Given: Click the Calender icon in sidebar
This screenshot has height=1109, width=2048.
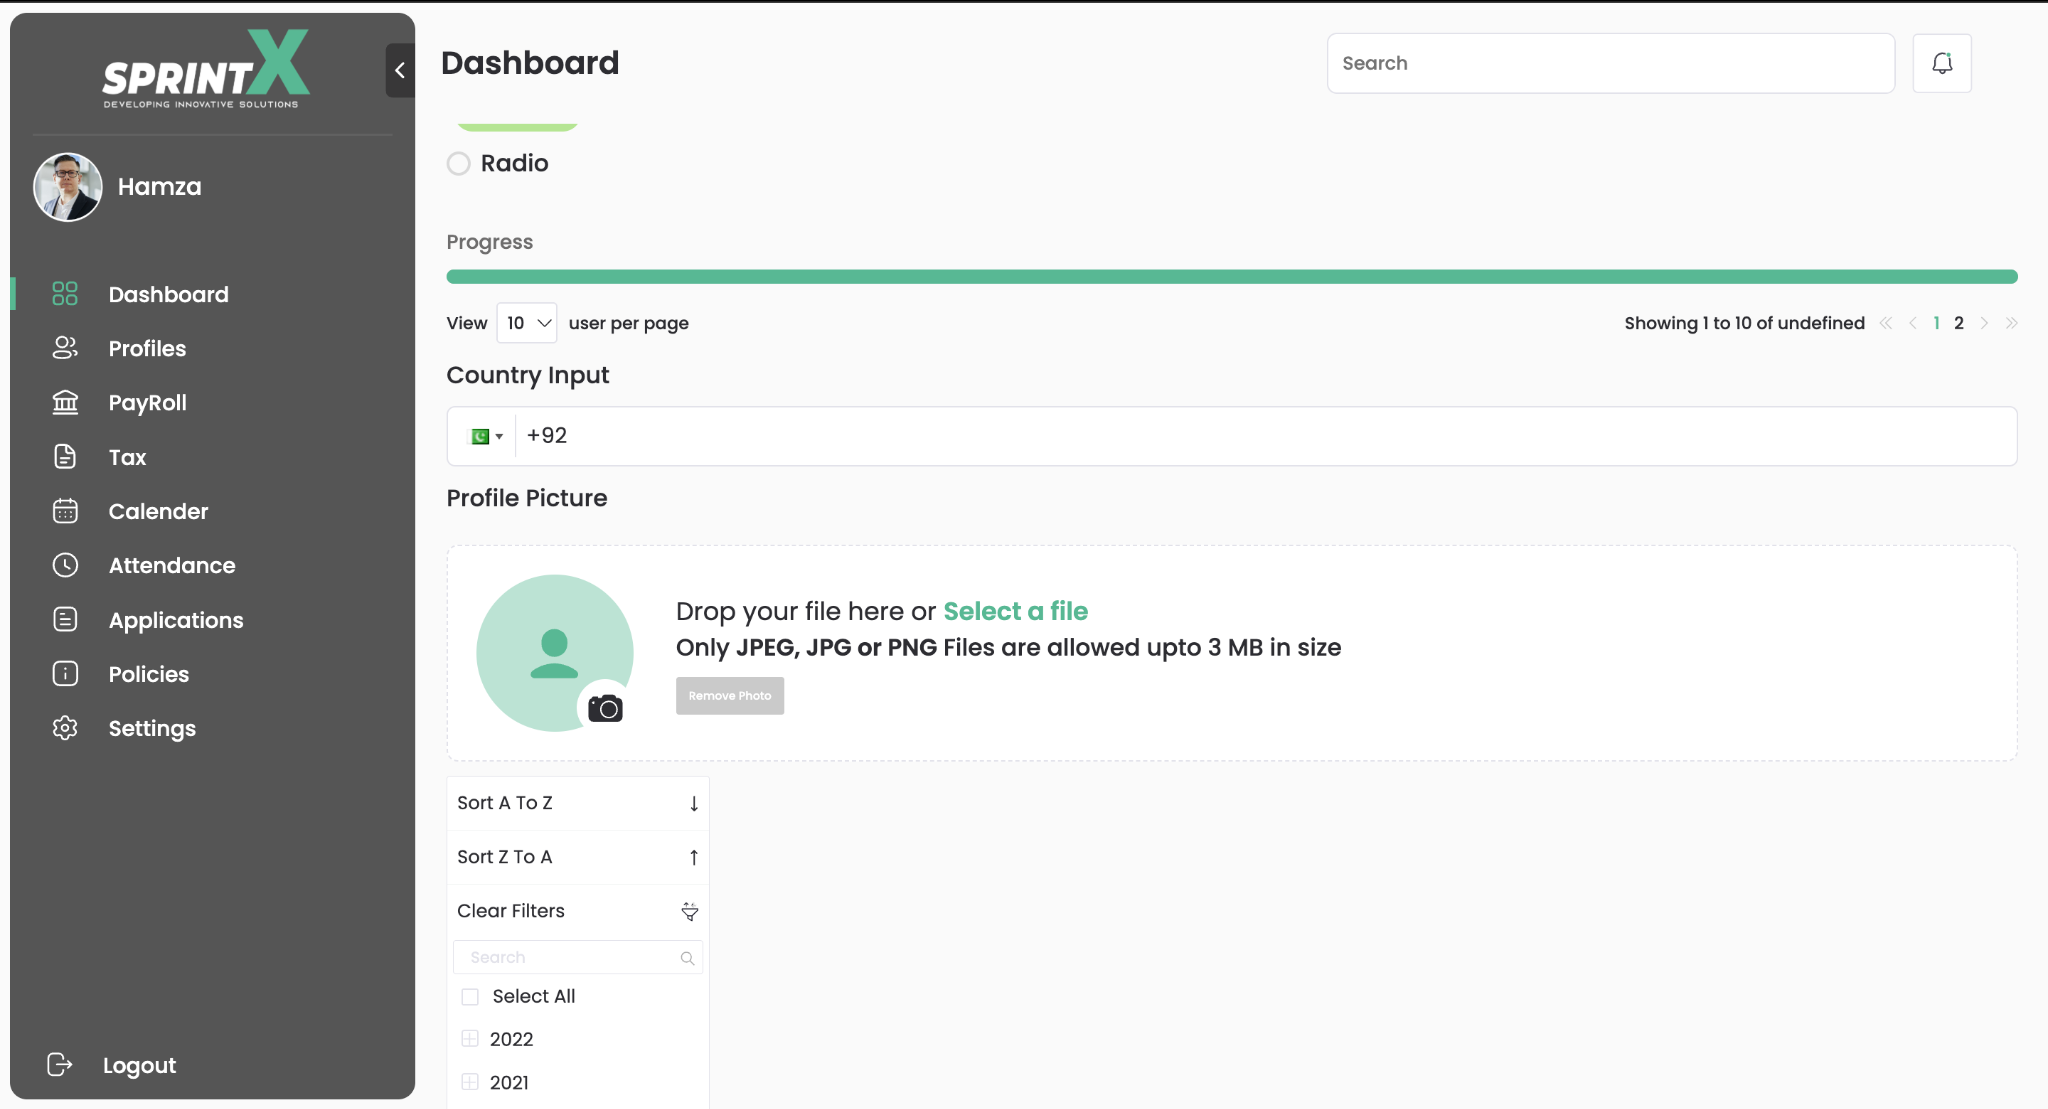Looking at the screenshot, I should pos(65,511).
